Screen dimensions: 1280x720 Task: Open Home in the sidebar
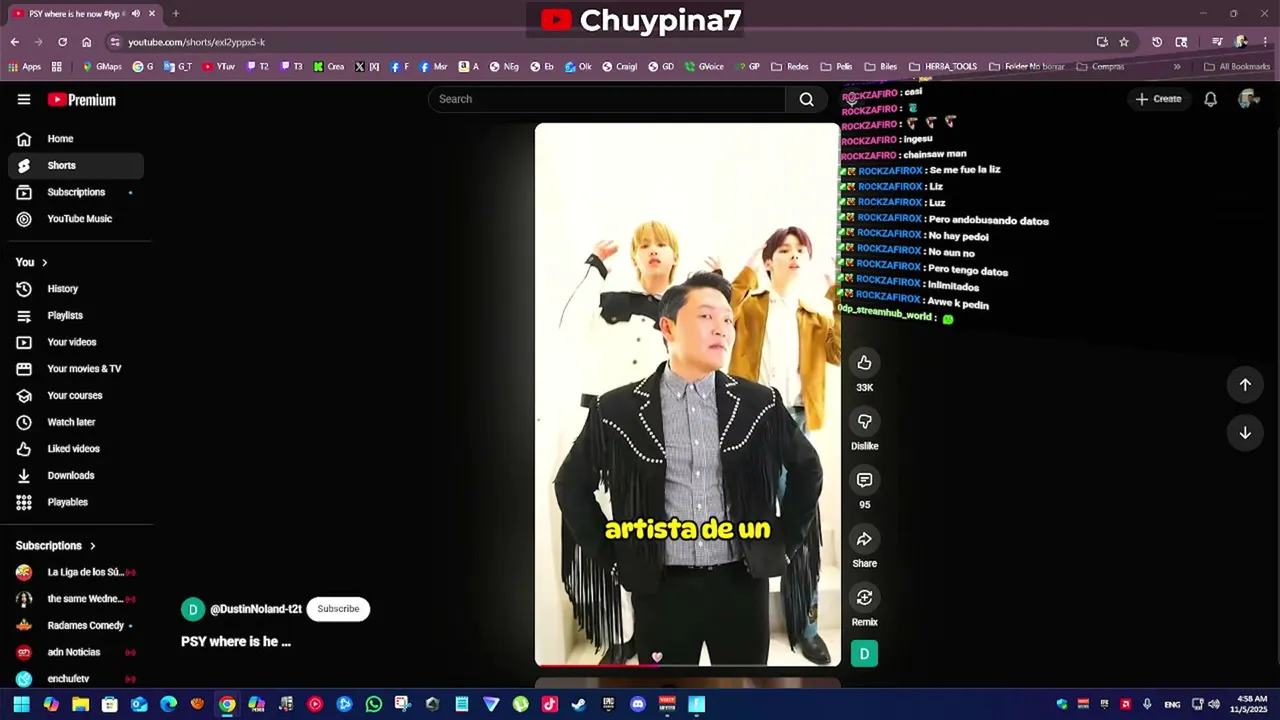76,139
